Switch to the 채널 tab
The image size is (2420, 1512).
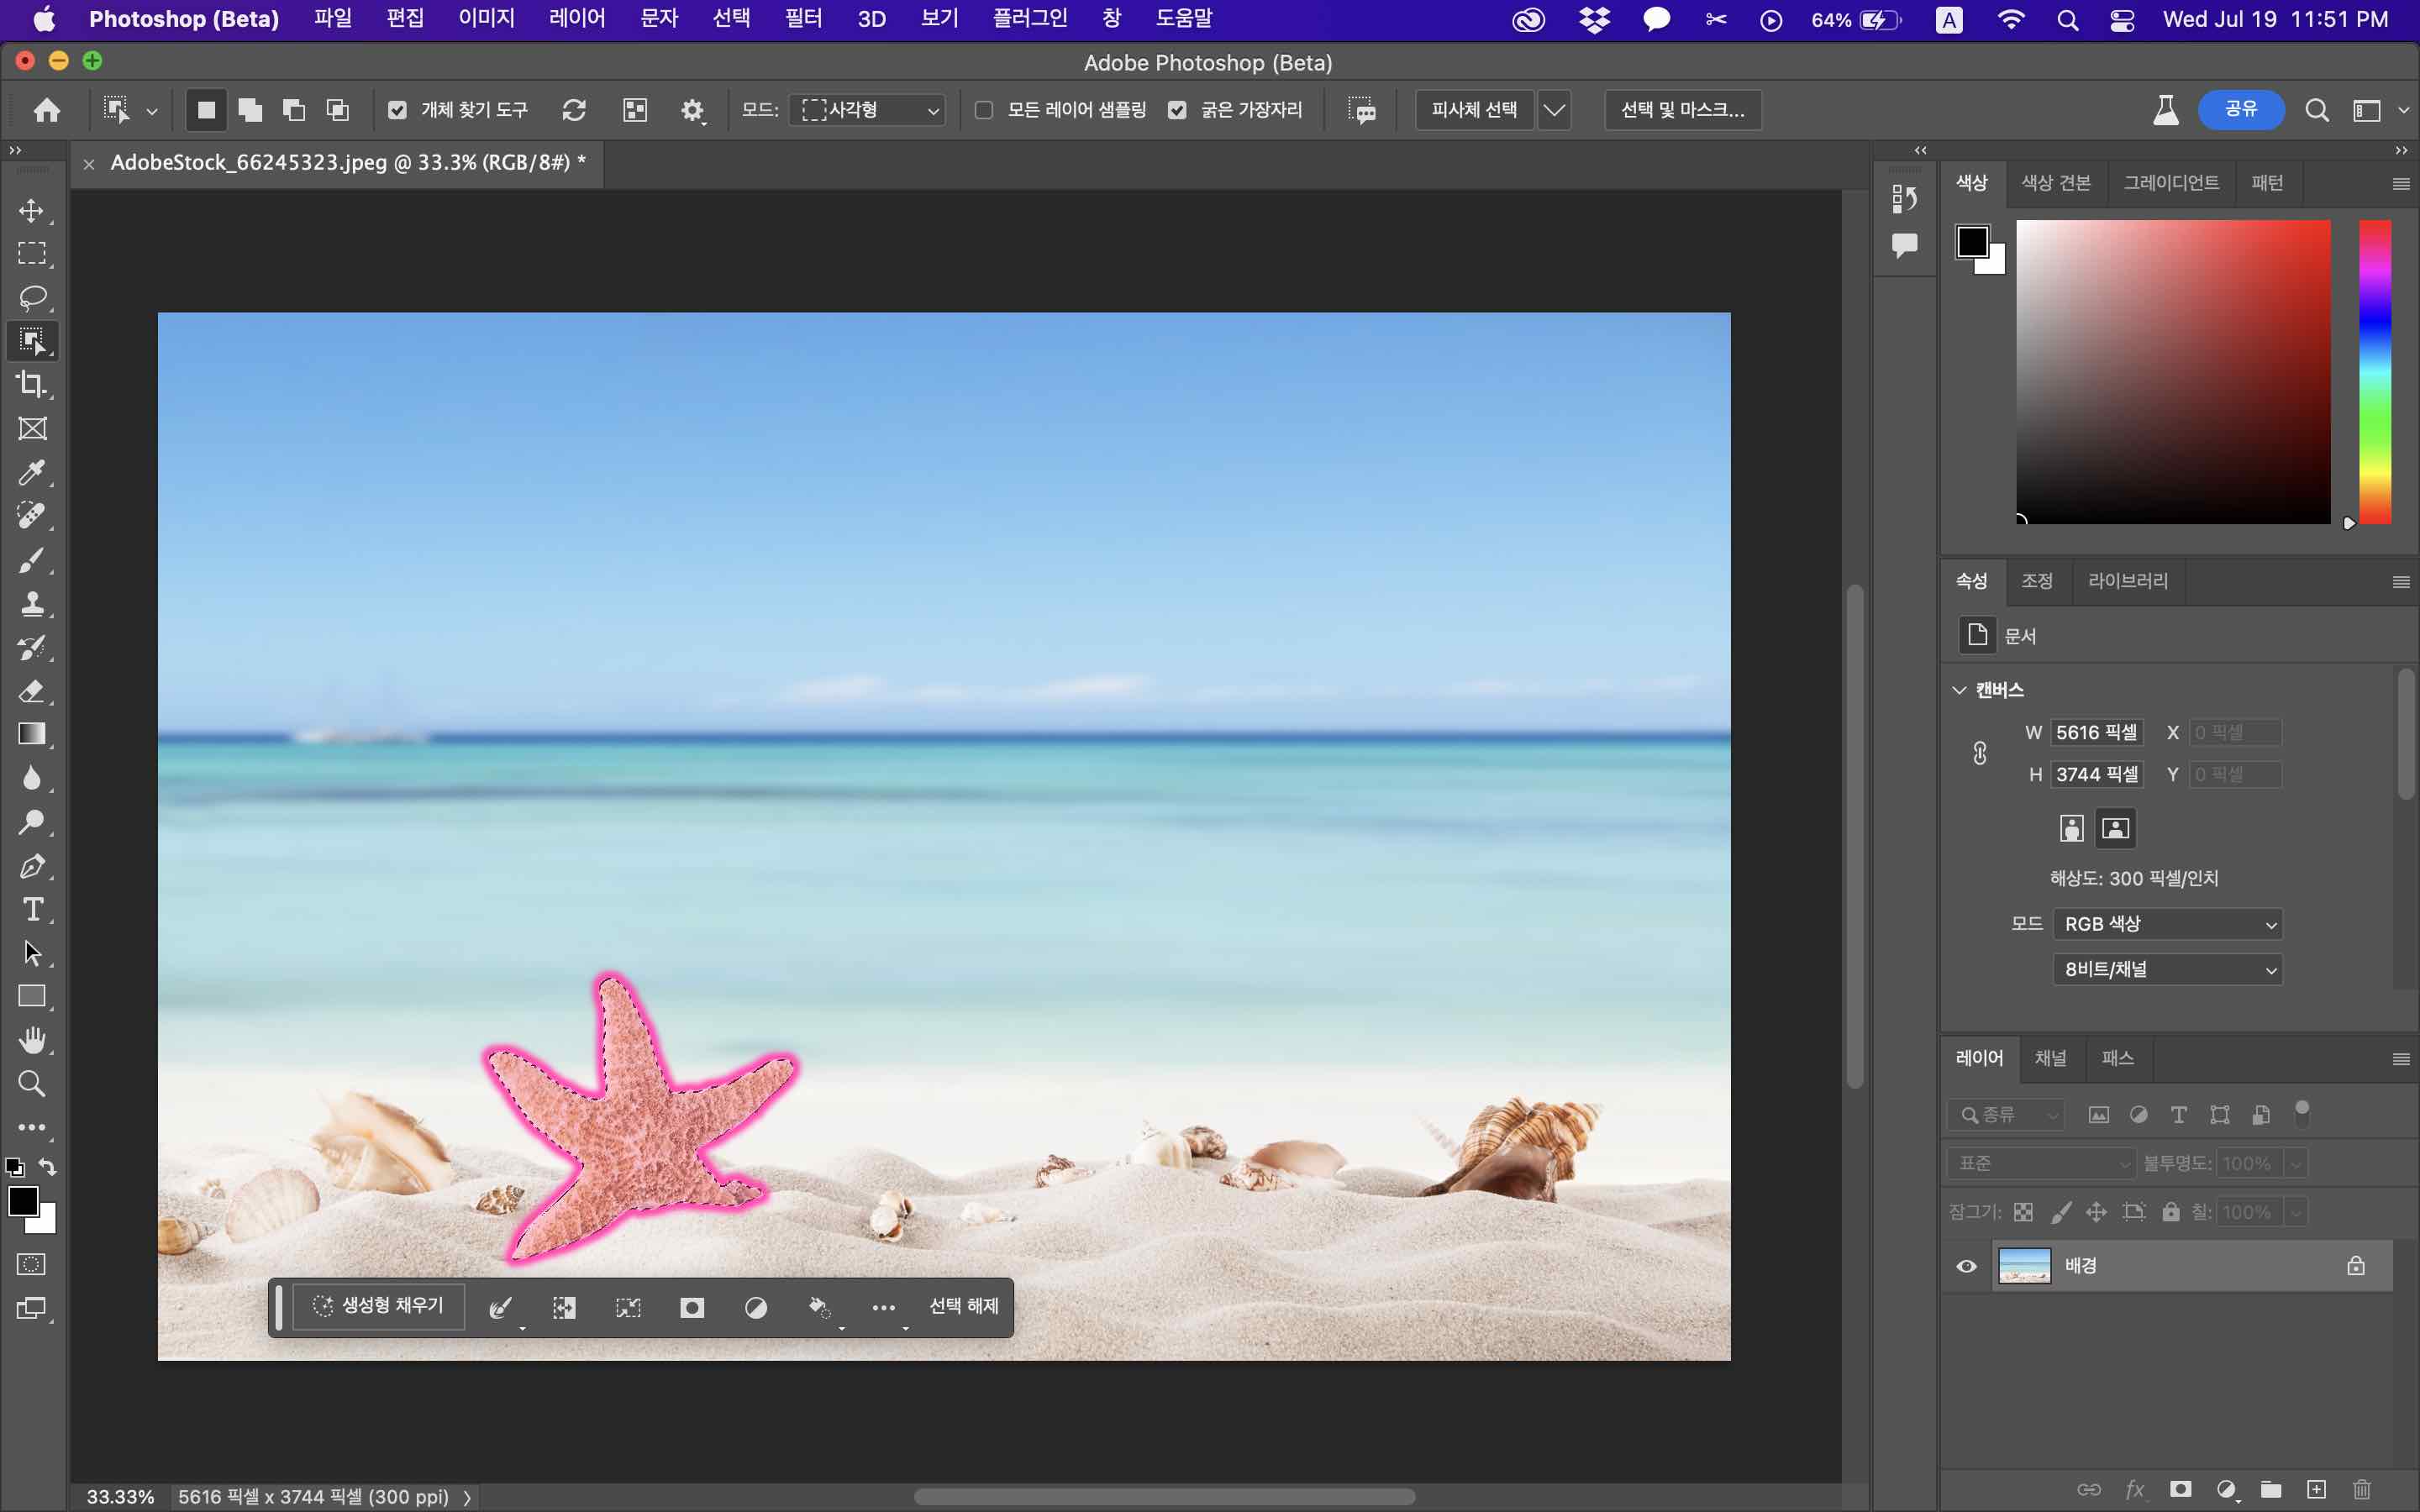pos(2050,1058)
